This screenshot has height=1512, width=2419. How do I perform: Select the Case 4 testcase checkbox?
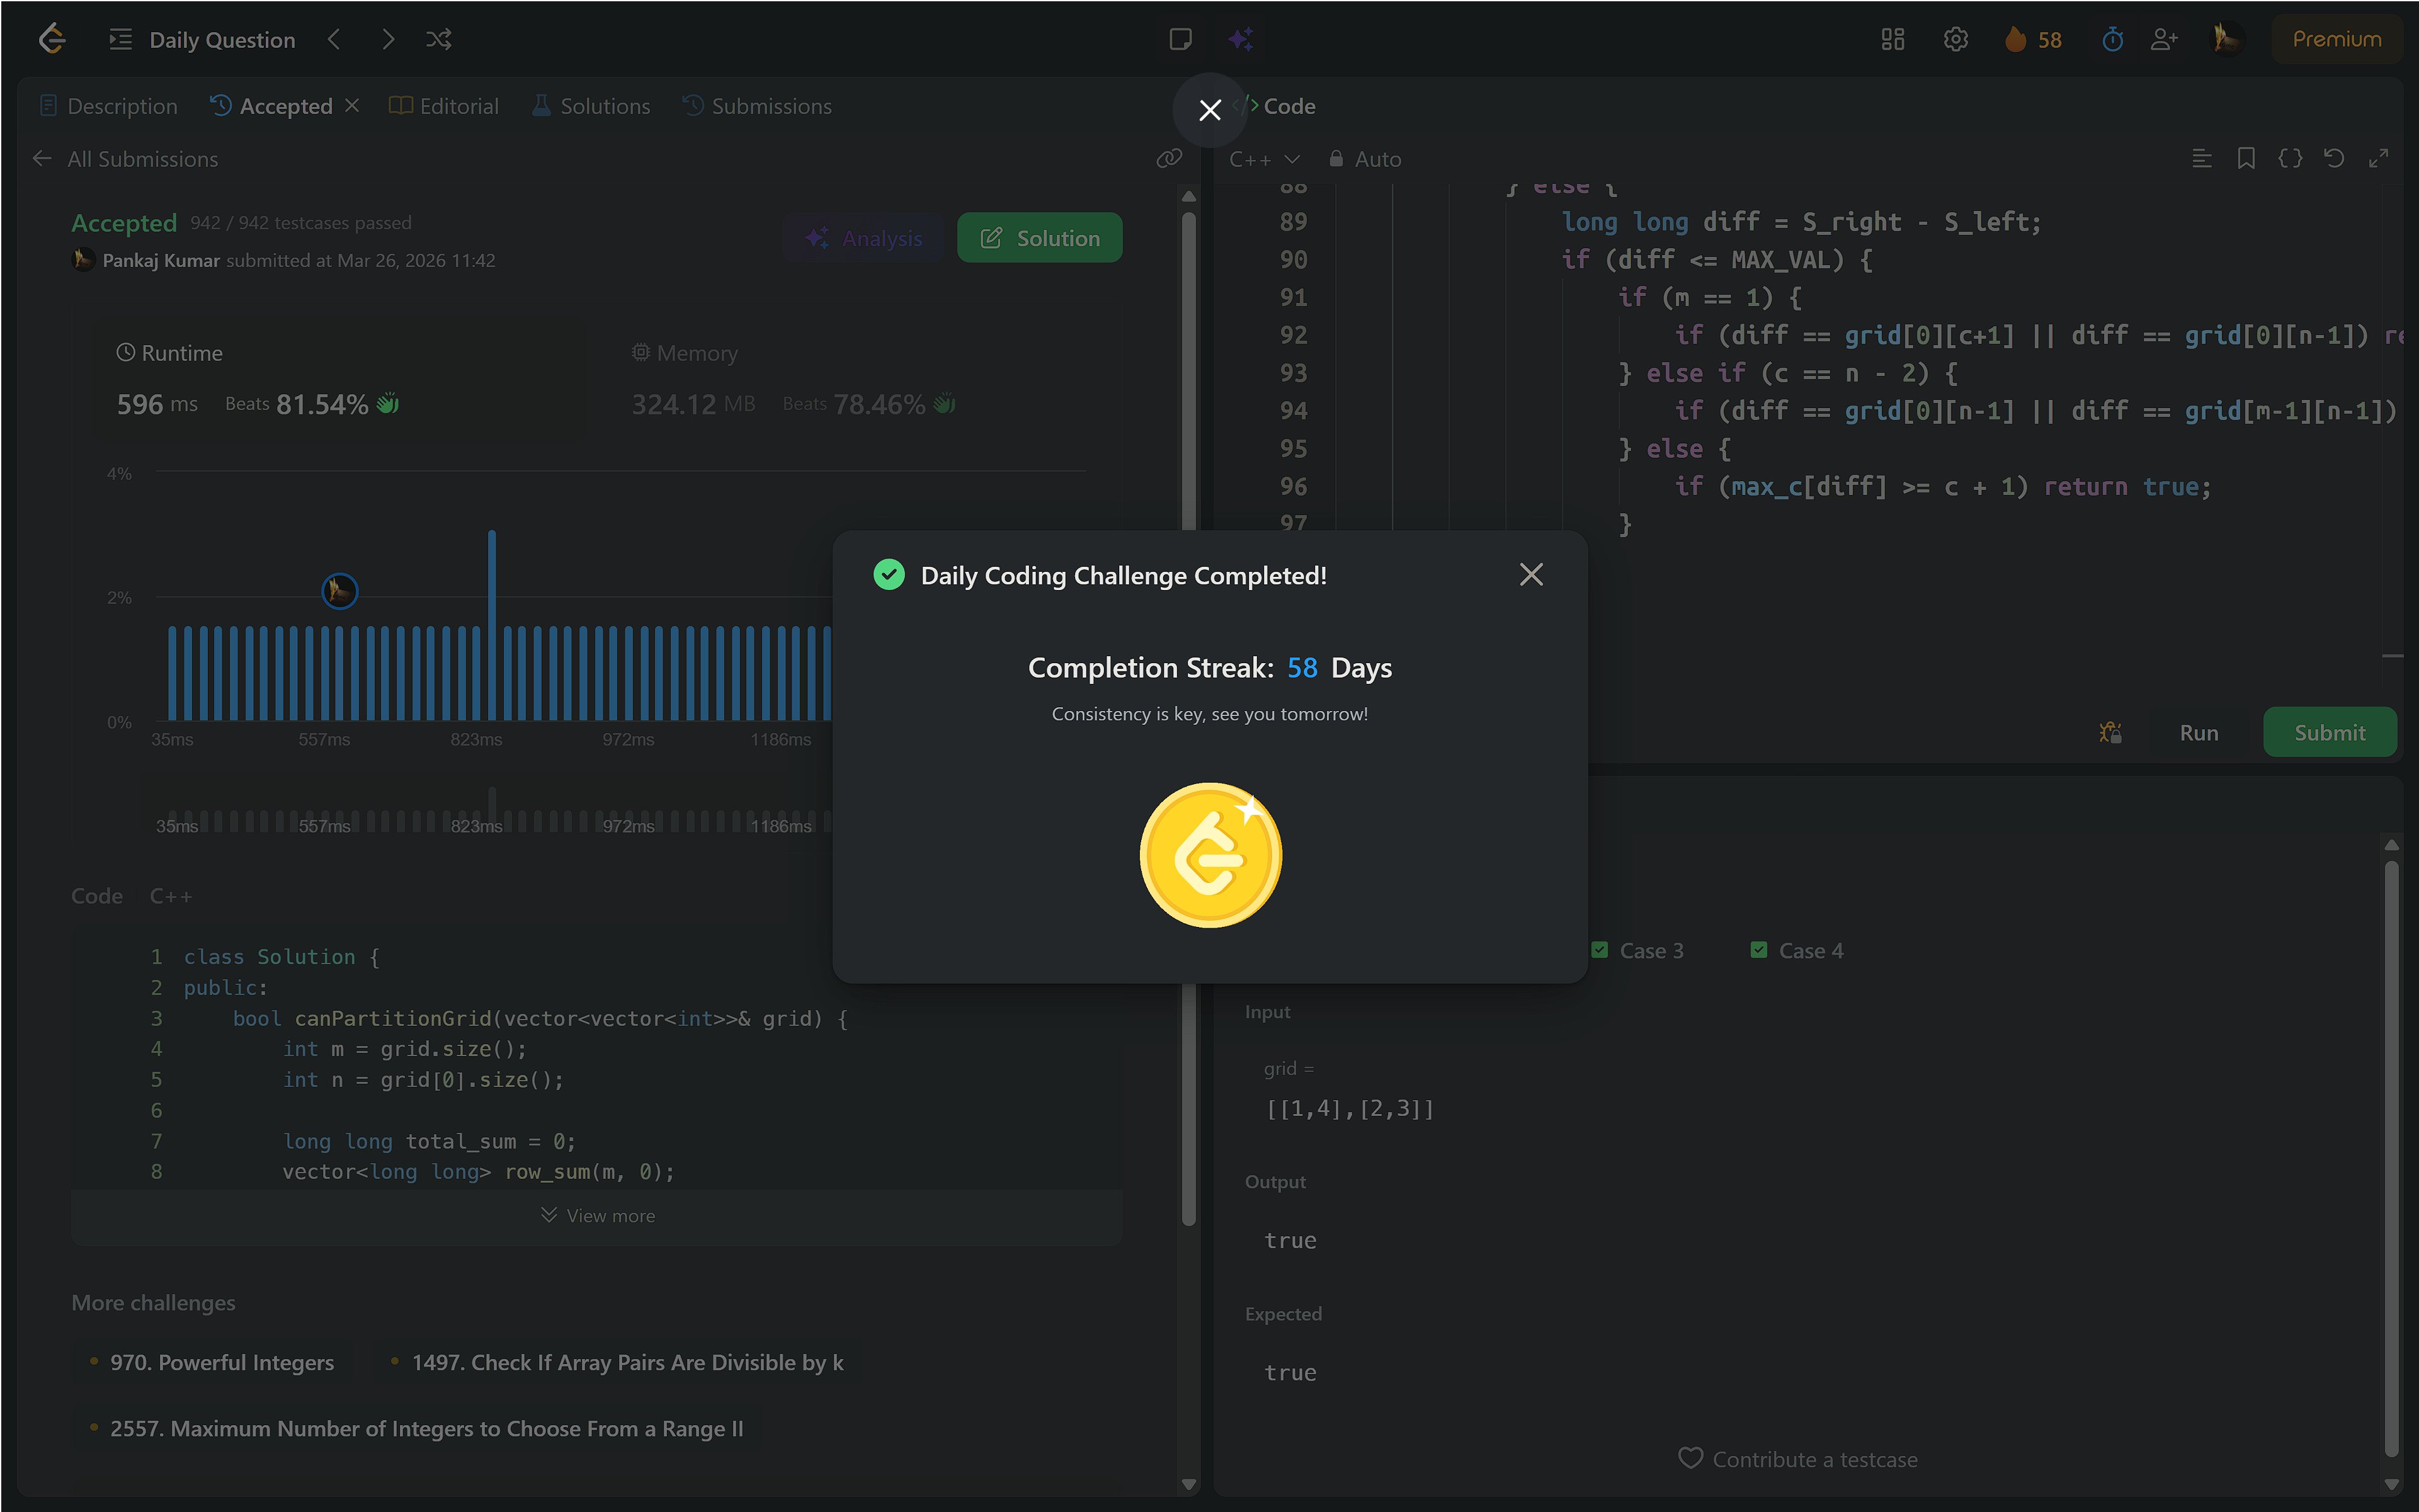coord(1759,950)
